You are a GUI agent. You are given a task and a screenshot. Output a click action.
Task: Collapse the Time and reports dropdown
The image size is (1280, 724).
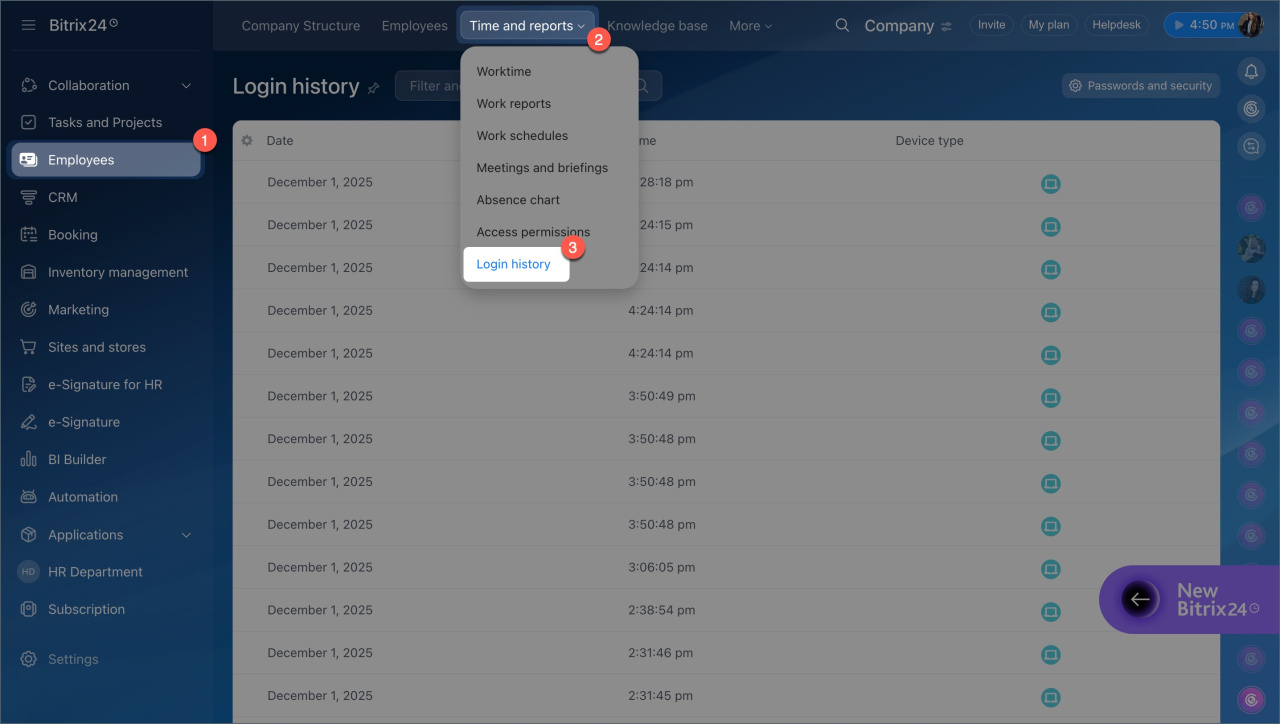[527, 26]
